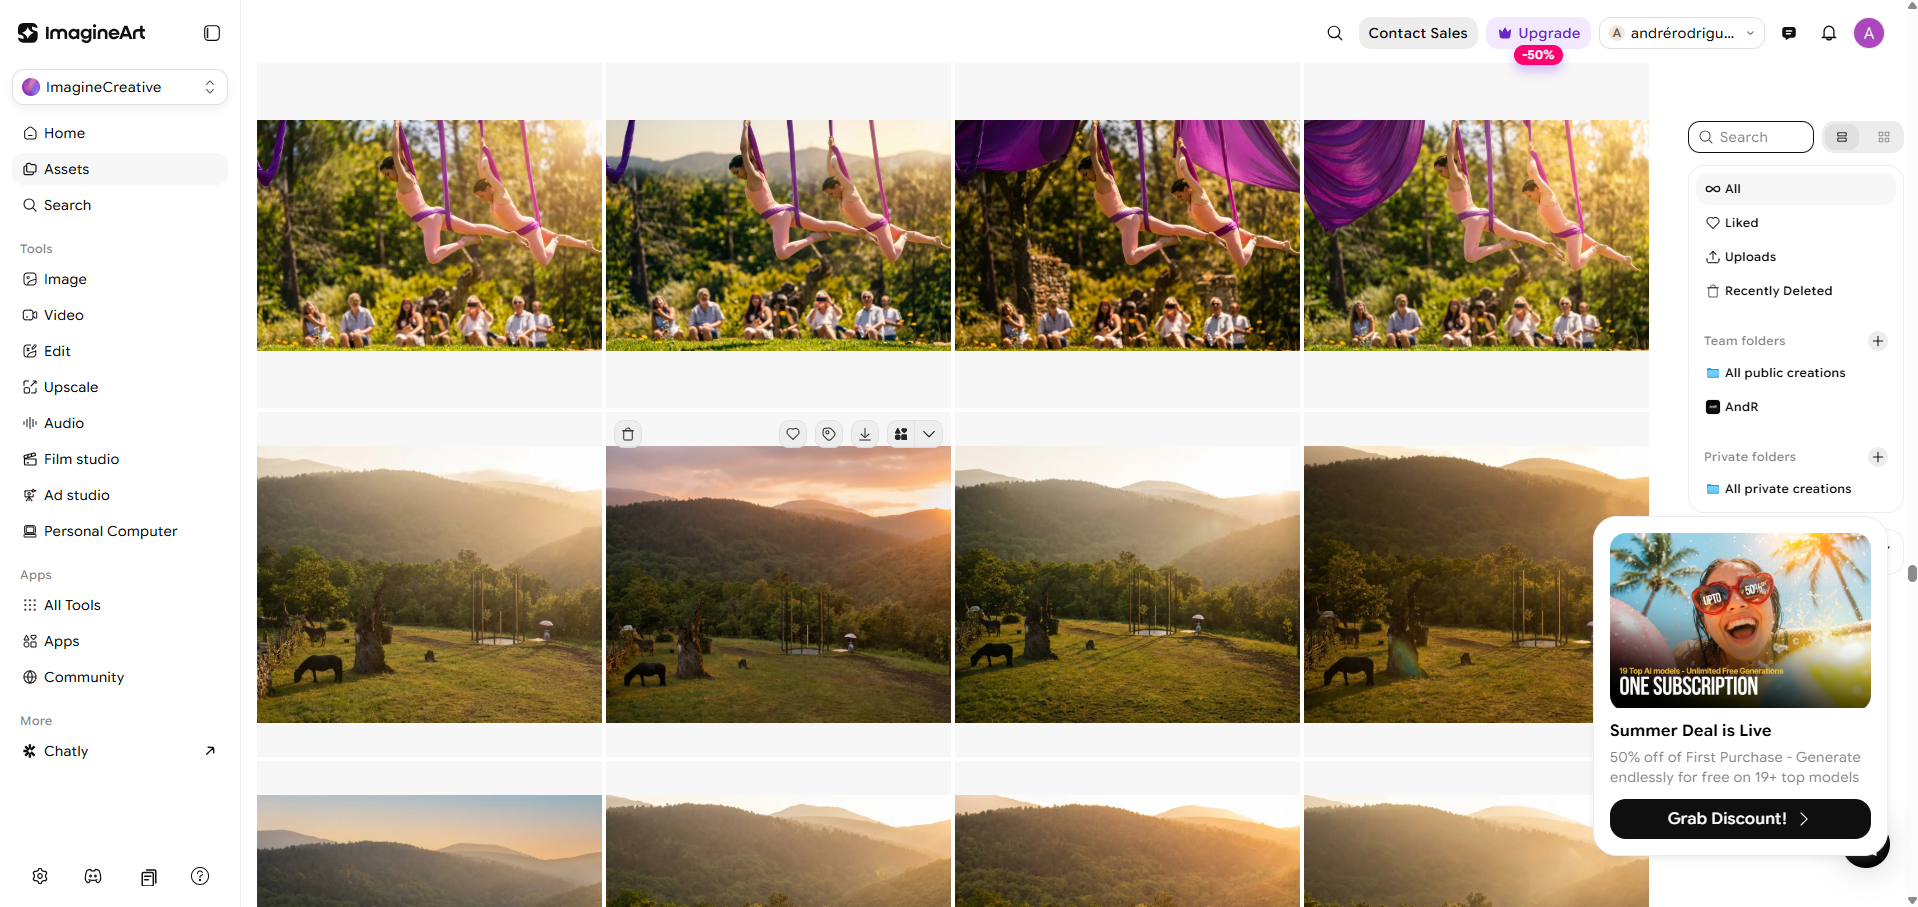The height and width of the screenshot is (907, 1918).
Task: Open the Edit tool
Action: [120, 351]
